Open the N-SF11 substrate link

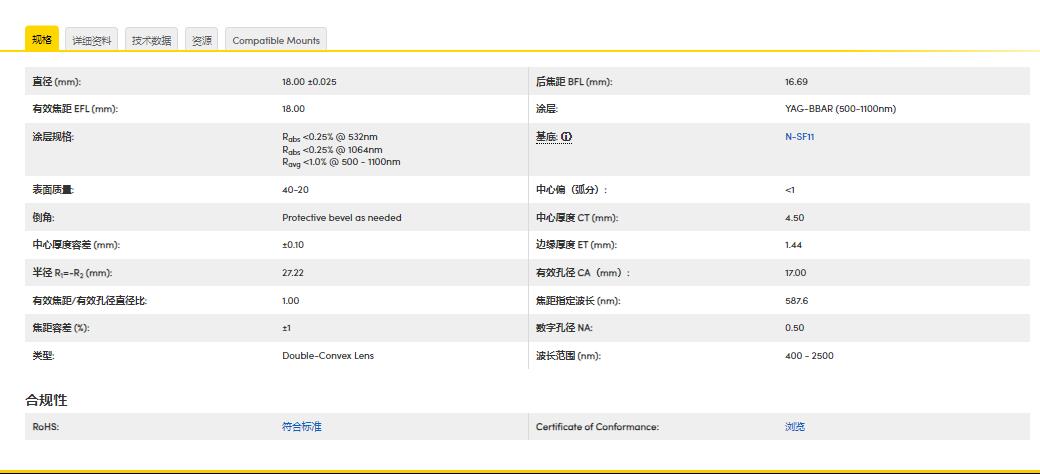pyautogui.click(x=799, y=137)
